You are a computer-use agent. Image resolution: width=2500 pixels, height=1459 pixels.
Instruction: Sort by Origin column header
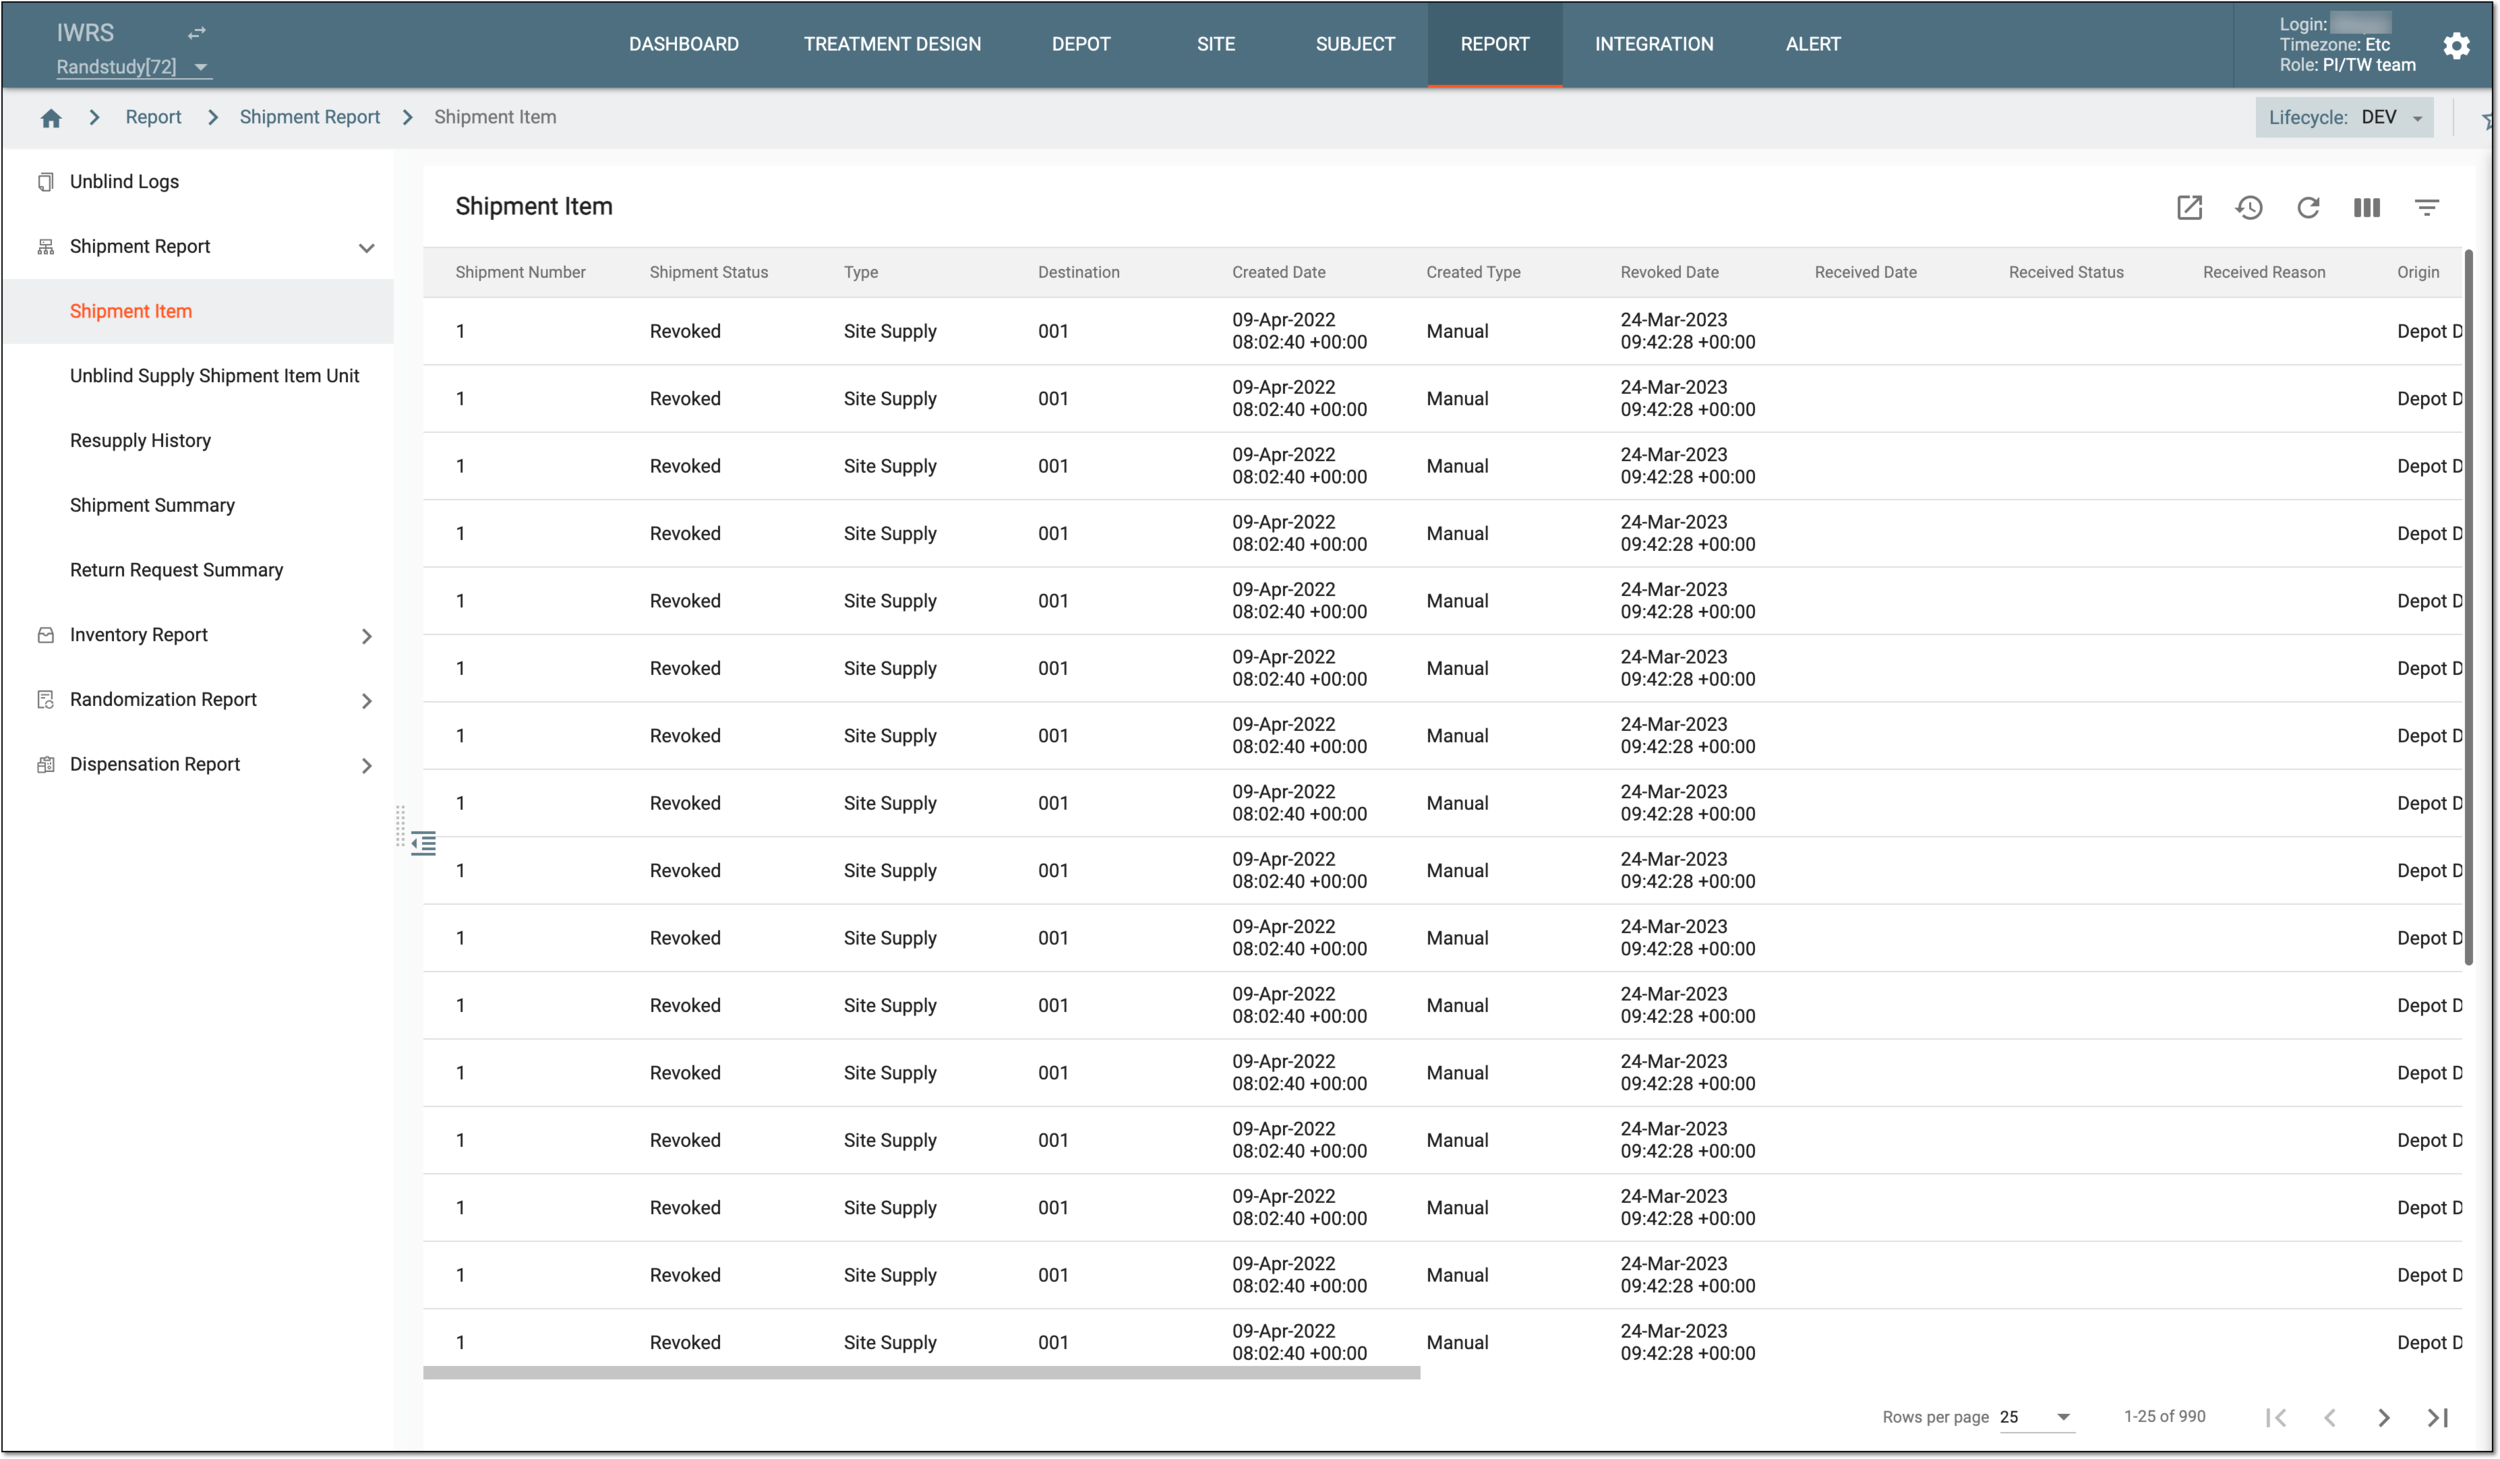click(x=2418, y=272)
